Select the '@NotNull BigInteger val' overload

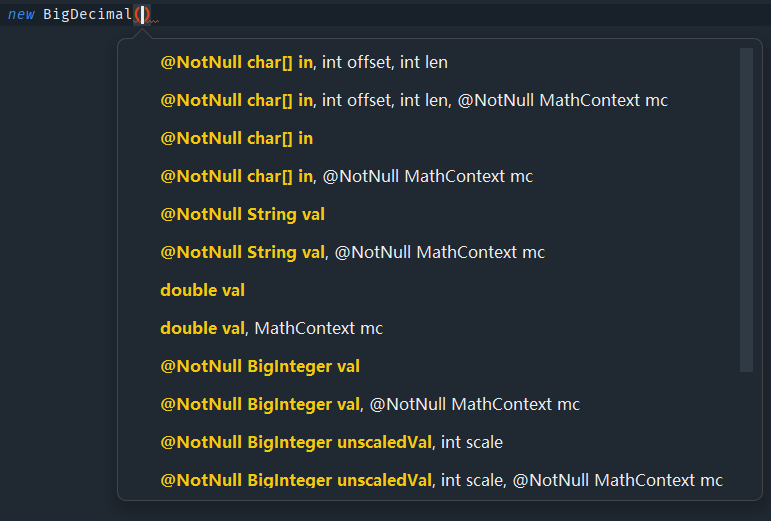[x=260, y=366]
